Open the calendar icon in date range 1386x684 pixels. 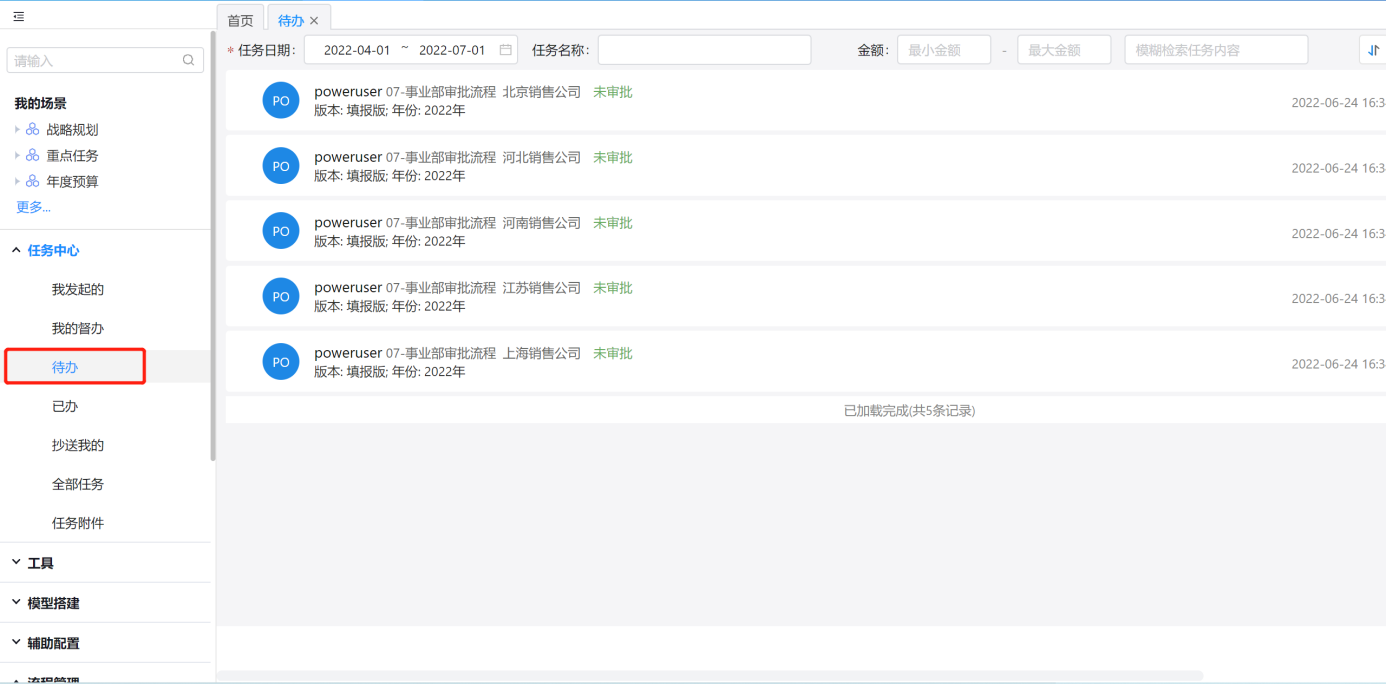coord(506,50)
